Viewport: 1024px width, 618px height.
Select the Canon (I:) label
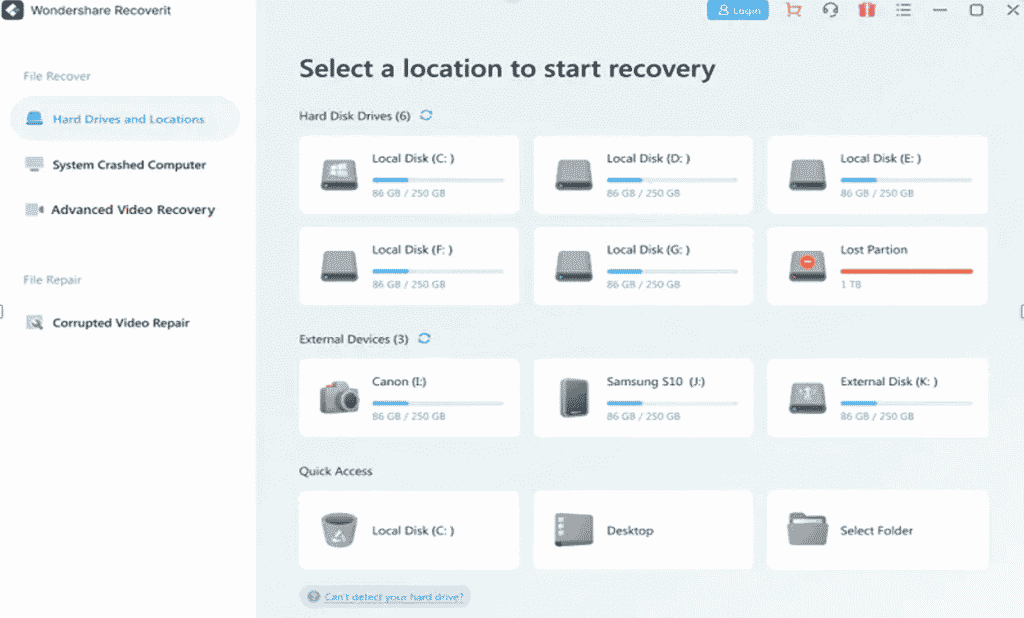pyautogui.click(x=399, y=382)
